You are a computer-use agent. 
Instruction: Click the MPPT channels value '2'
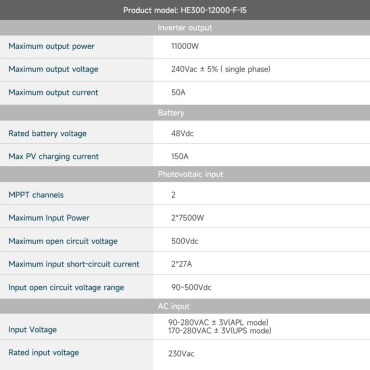coord(173,195)
